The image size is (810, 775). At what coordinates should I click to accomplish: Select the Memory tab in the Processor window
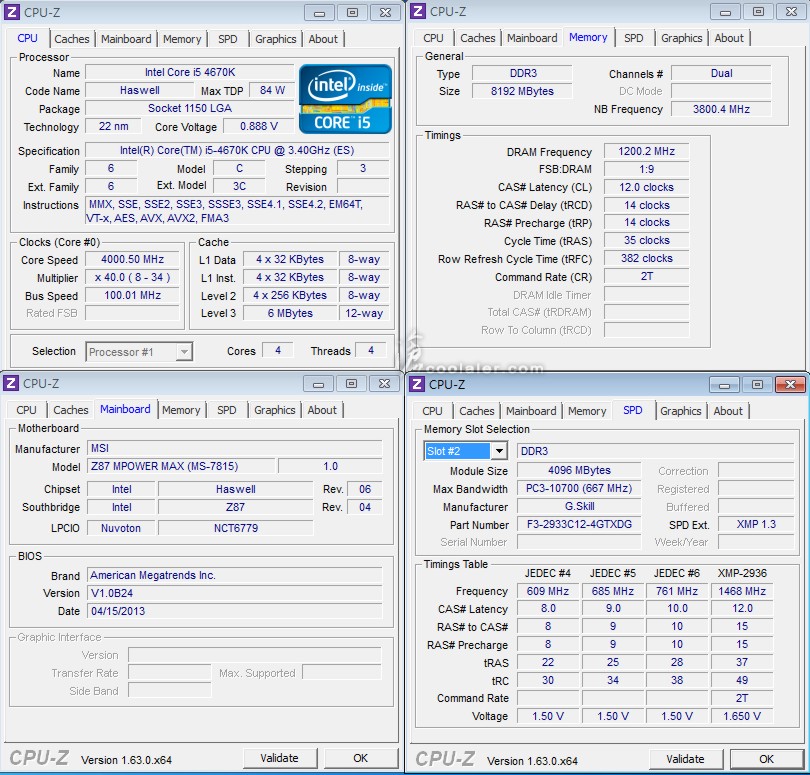click(182, 39)
